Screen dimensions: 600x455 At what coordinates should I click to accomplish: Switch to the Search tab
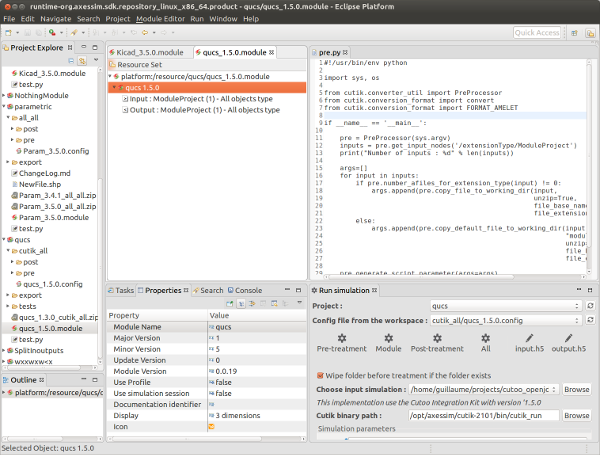[x=208, y=290]
